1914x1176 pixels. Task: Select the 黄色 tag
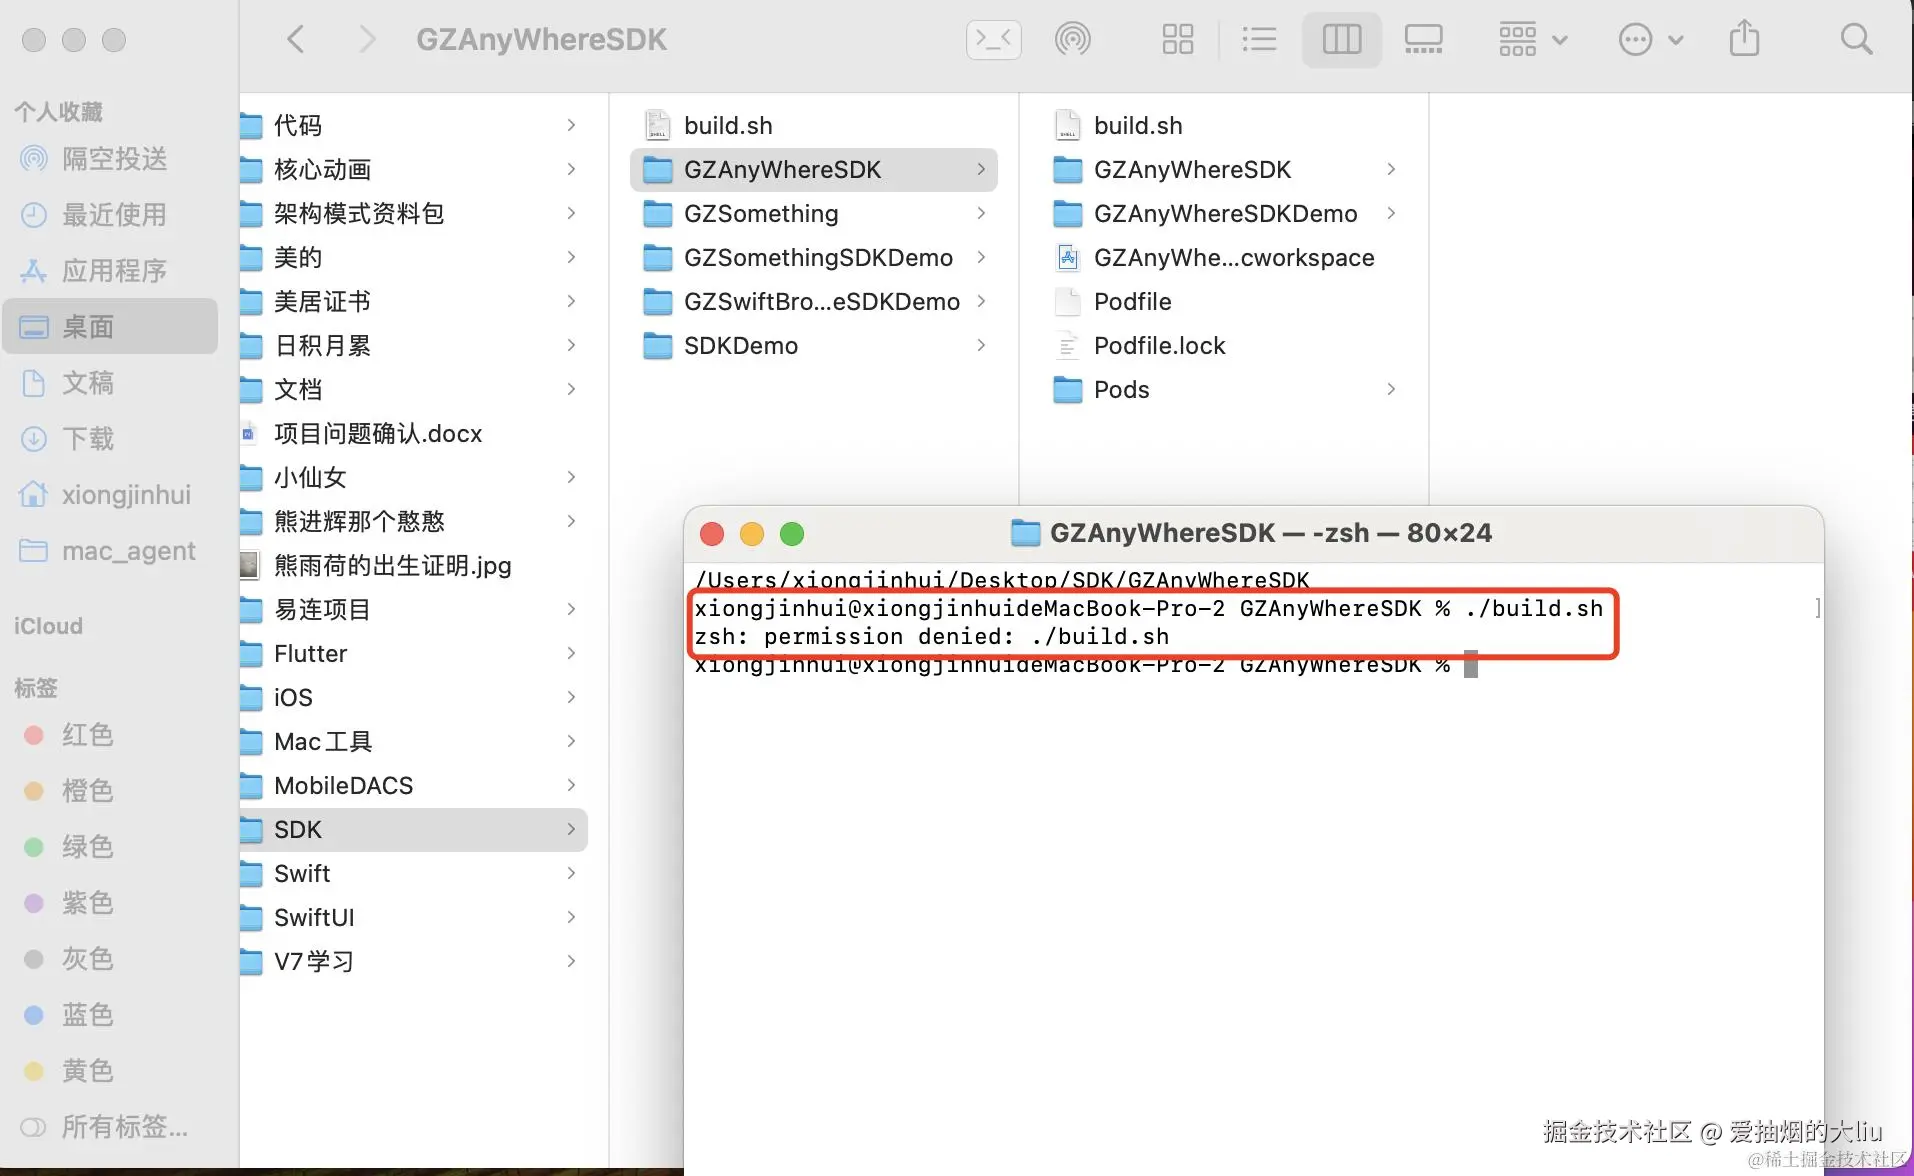click(110, 1071)
